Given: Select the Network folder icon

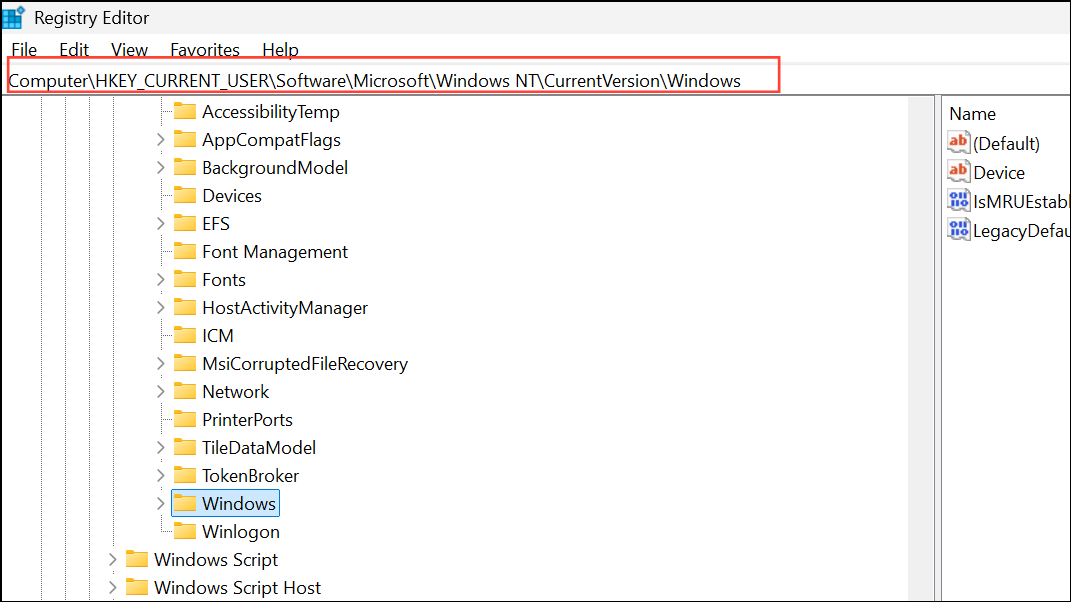Looking at the screenshot, I should [x=184, y=391].
